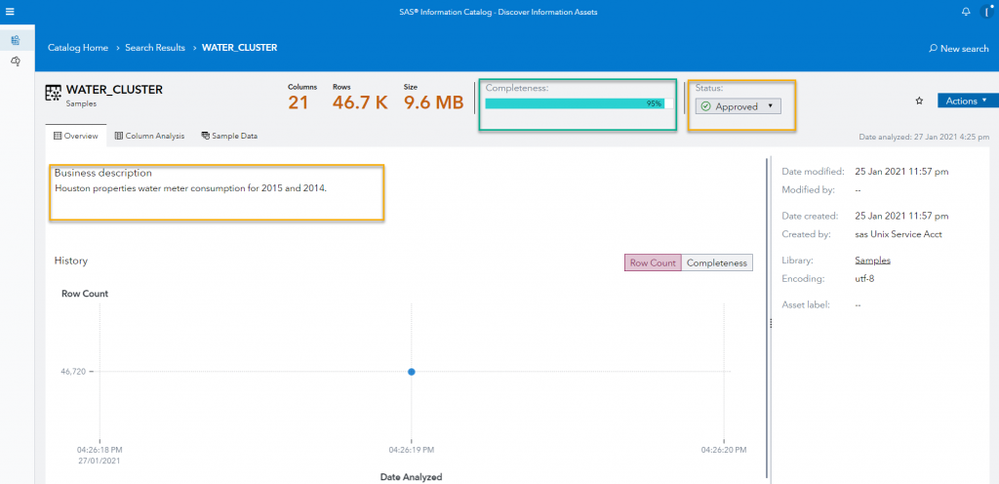Image resolution: width=999 pixels, height=484 pixels.
Task: Go to Catalog Home breadcrumb
Action: 78,47
